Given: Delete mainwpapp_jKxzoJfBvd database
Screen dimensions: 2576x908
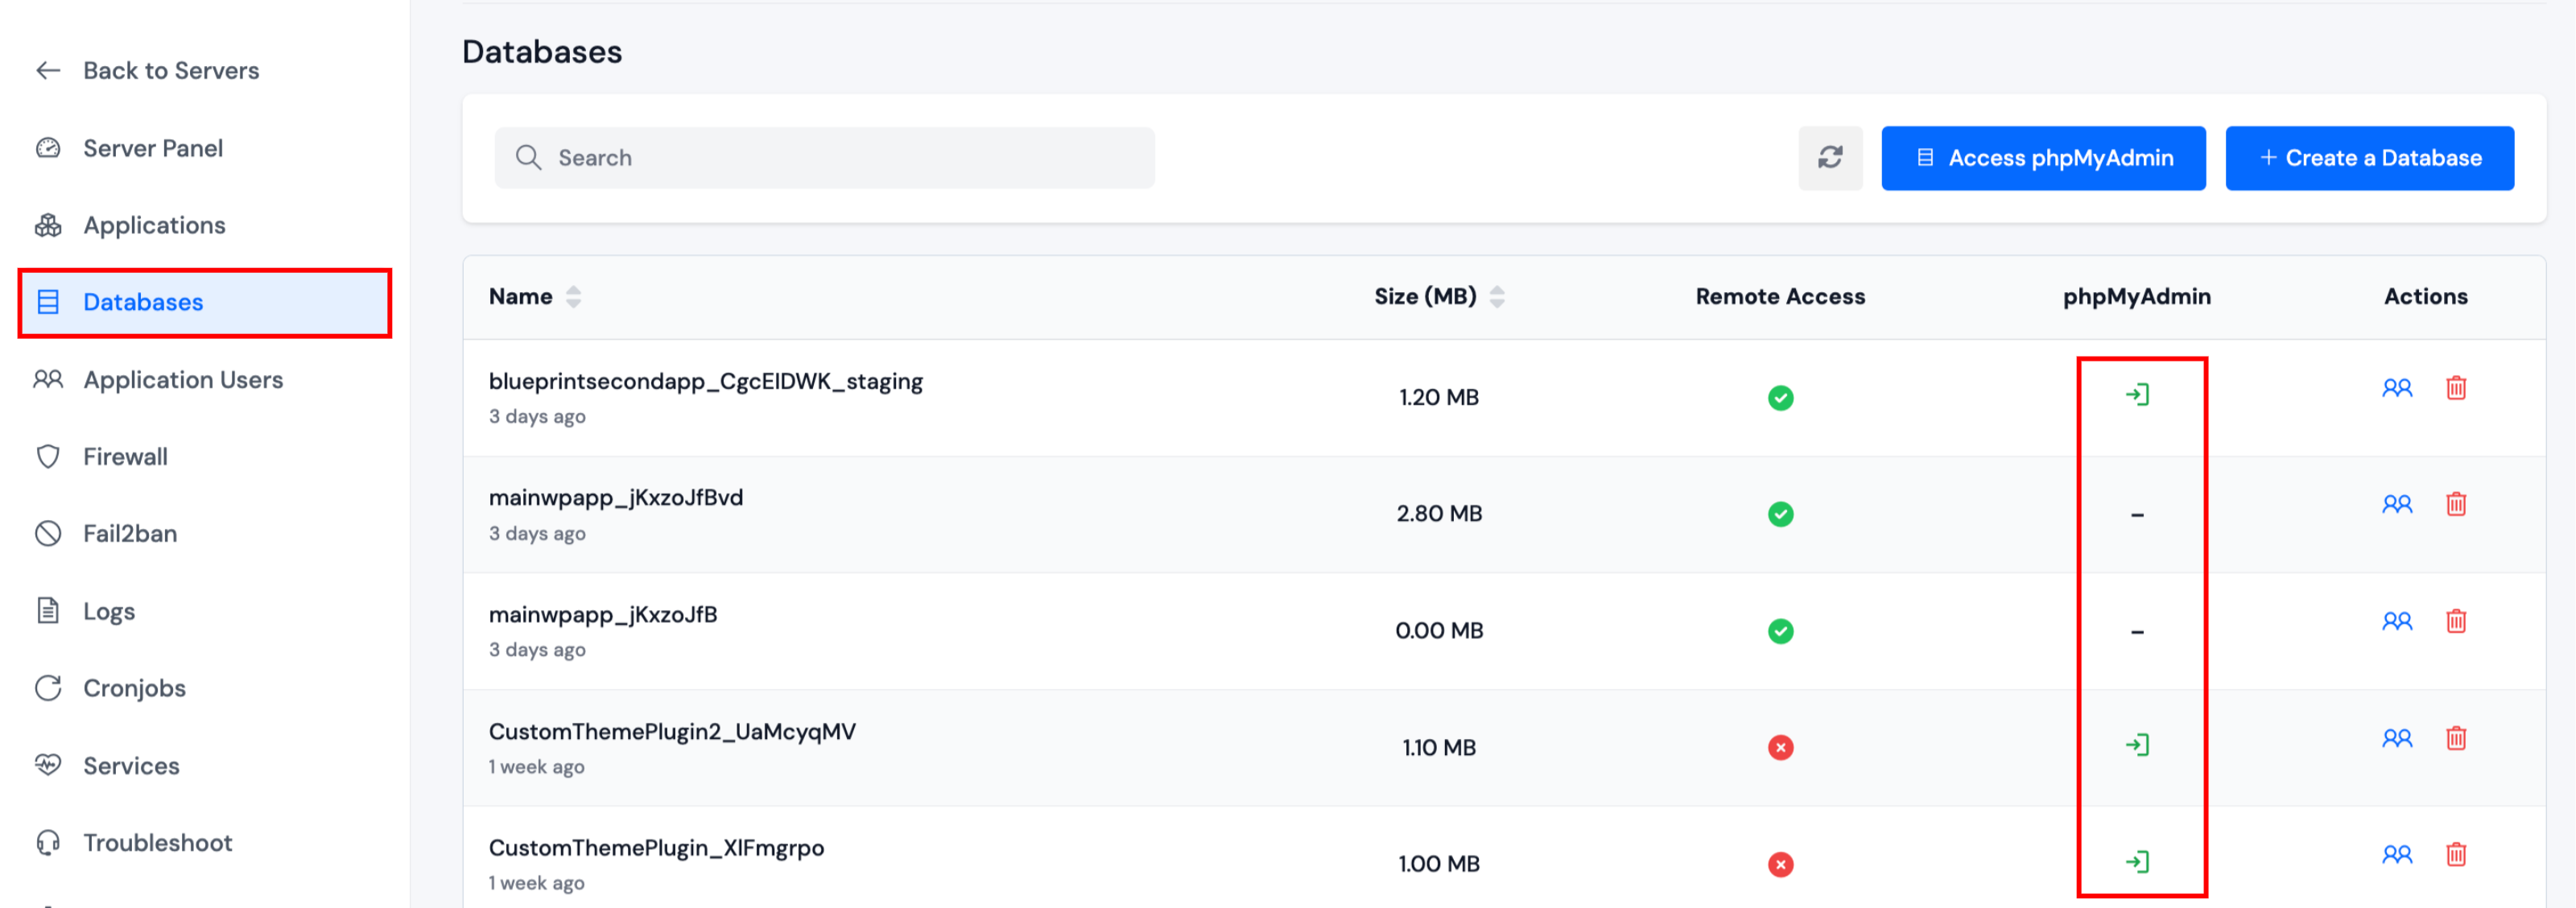Looking at the screenshot, I should [2456, 504].
